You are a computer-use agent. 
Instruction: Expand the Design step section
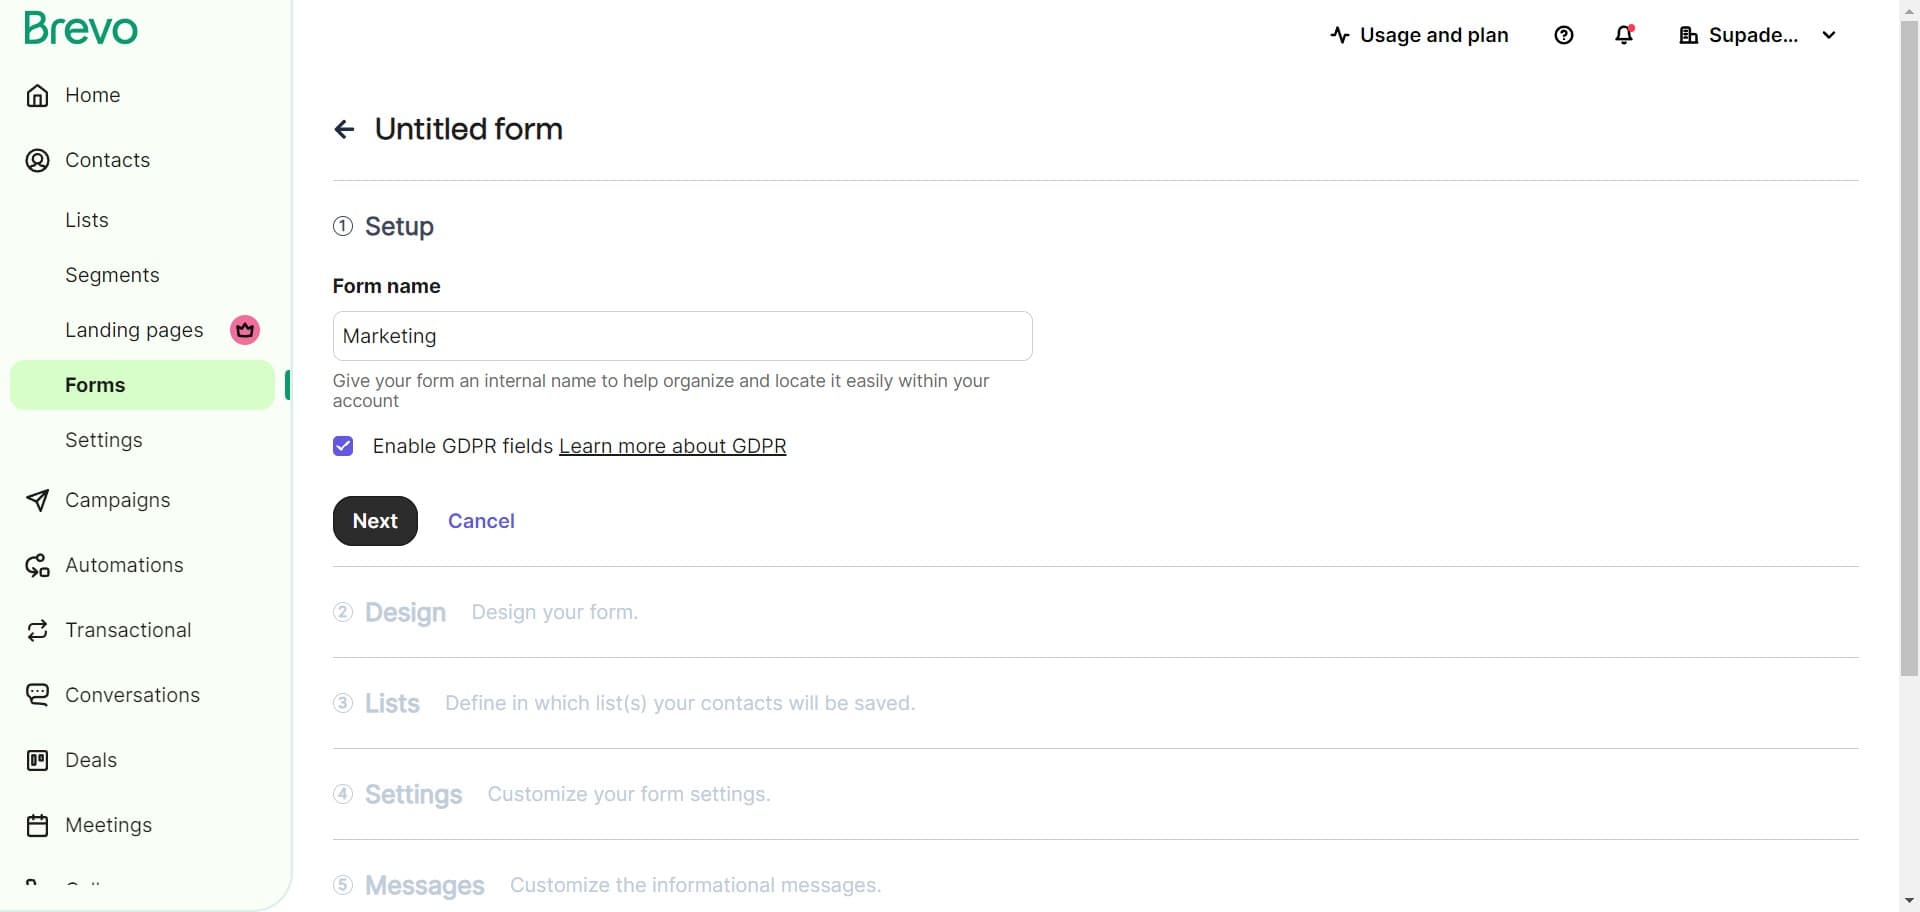coord(405,612)
